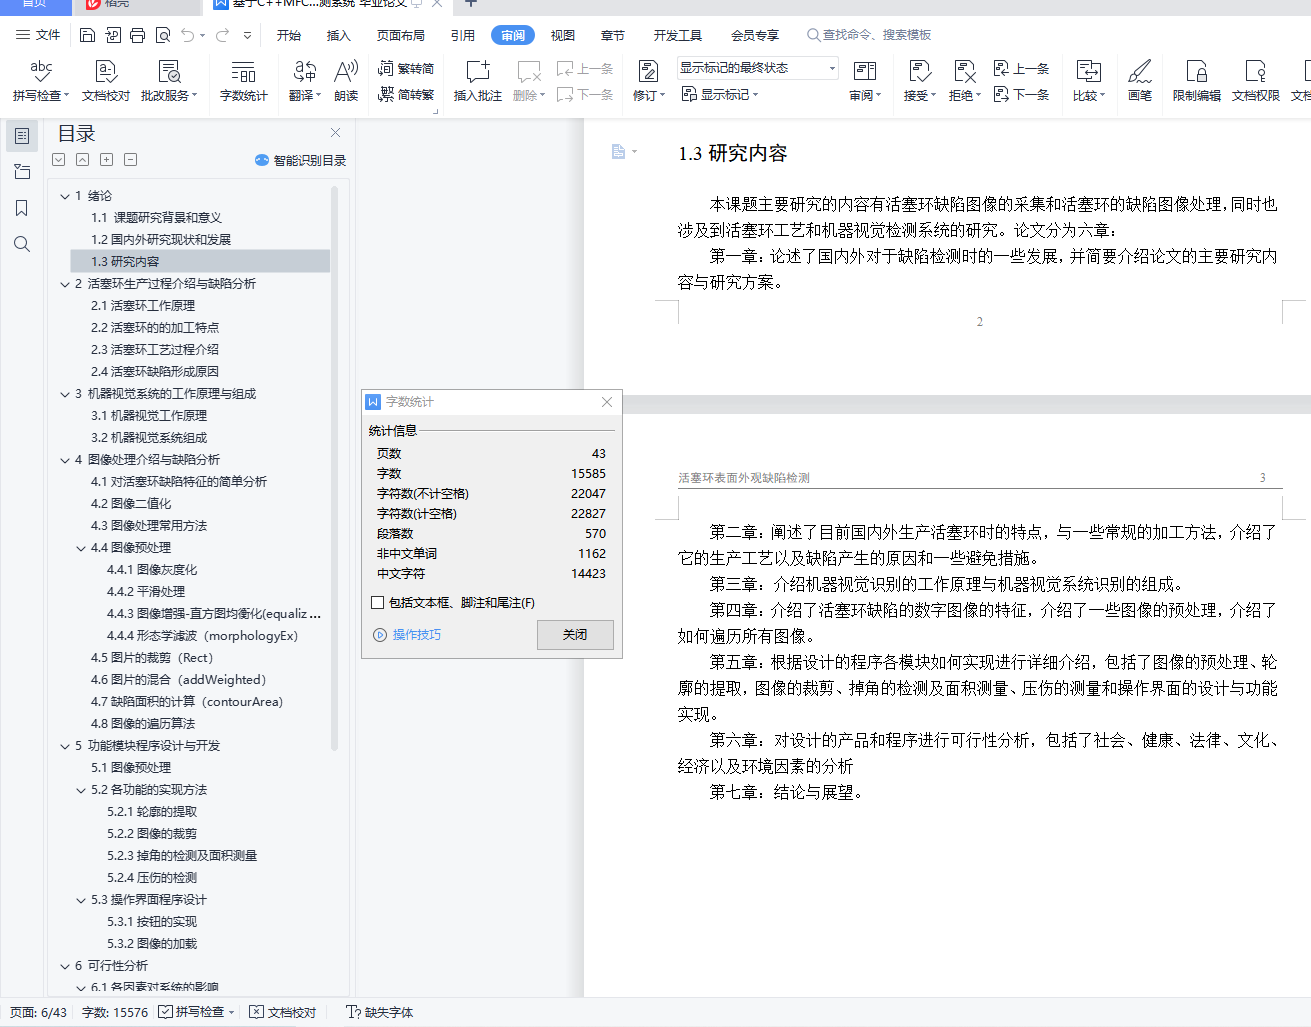The height and width of the screenshot is (1027, 1311).
Task: Click the bookmark icon in the left sidebar
Action: [x=22, y=208]
